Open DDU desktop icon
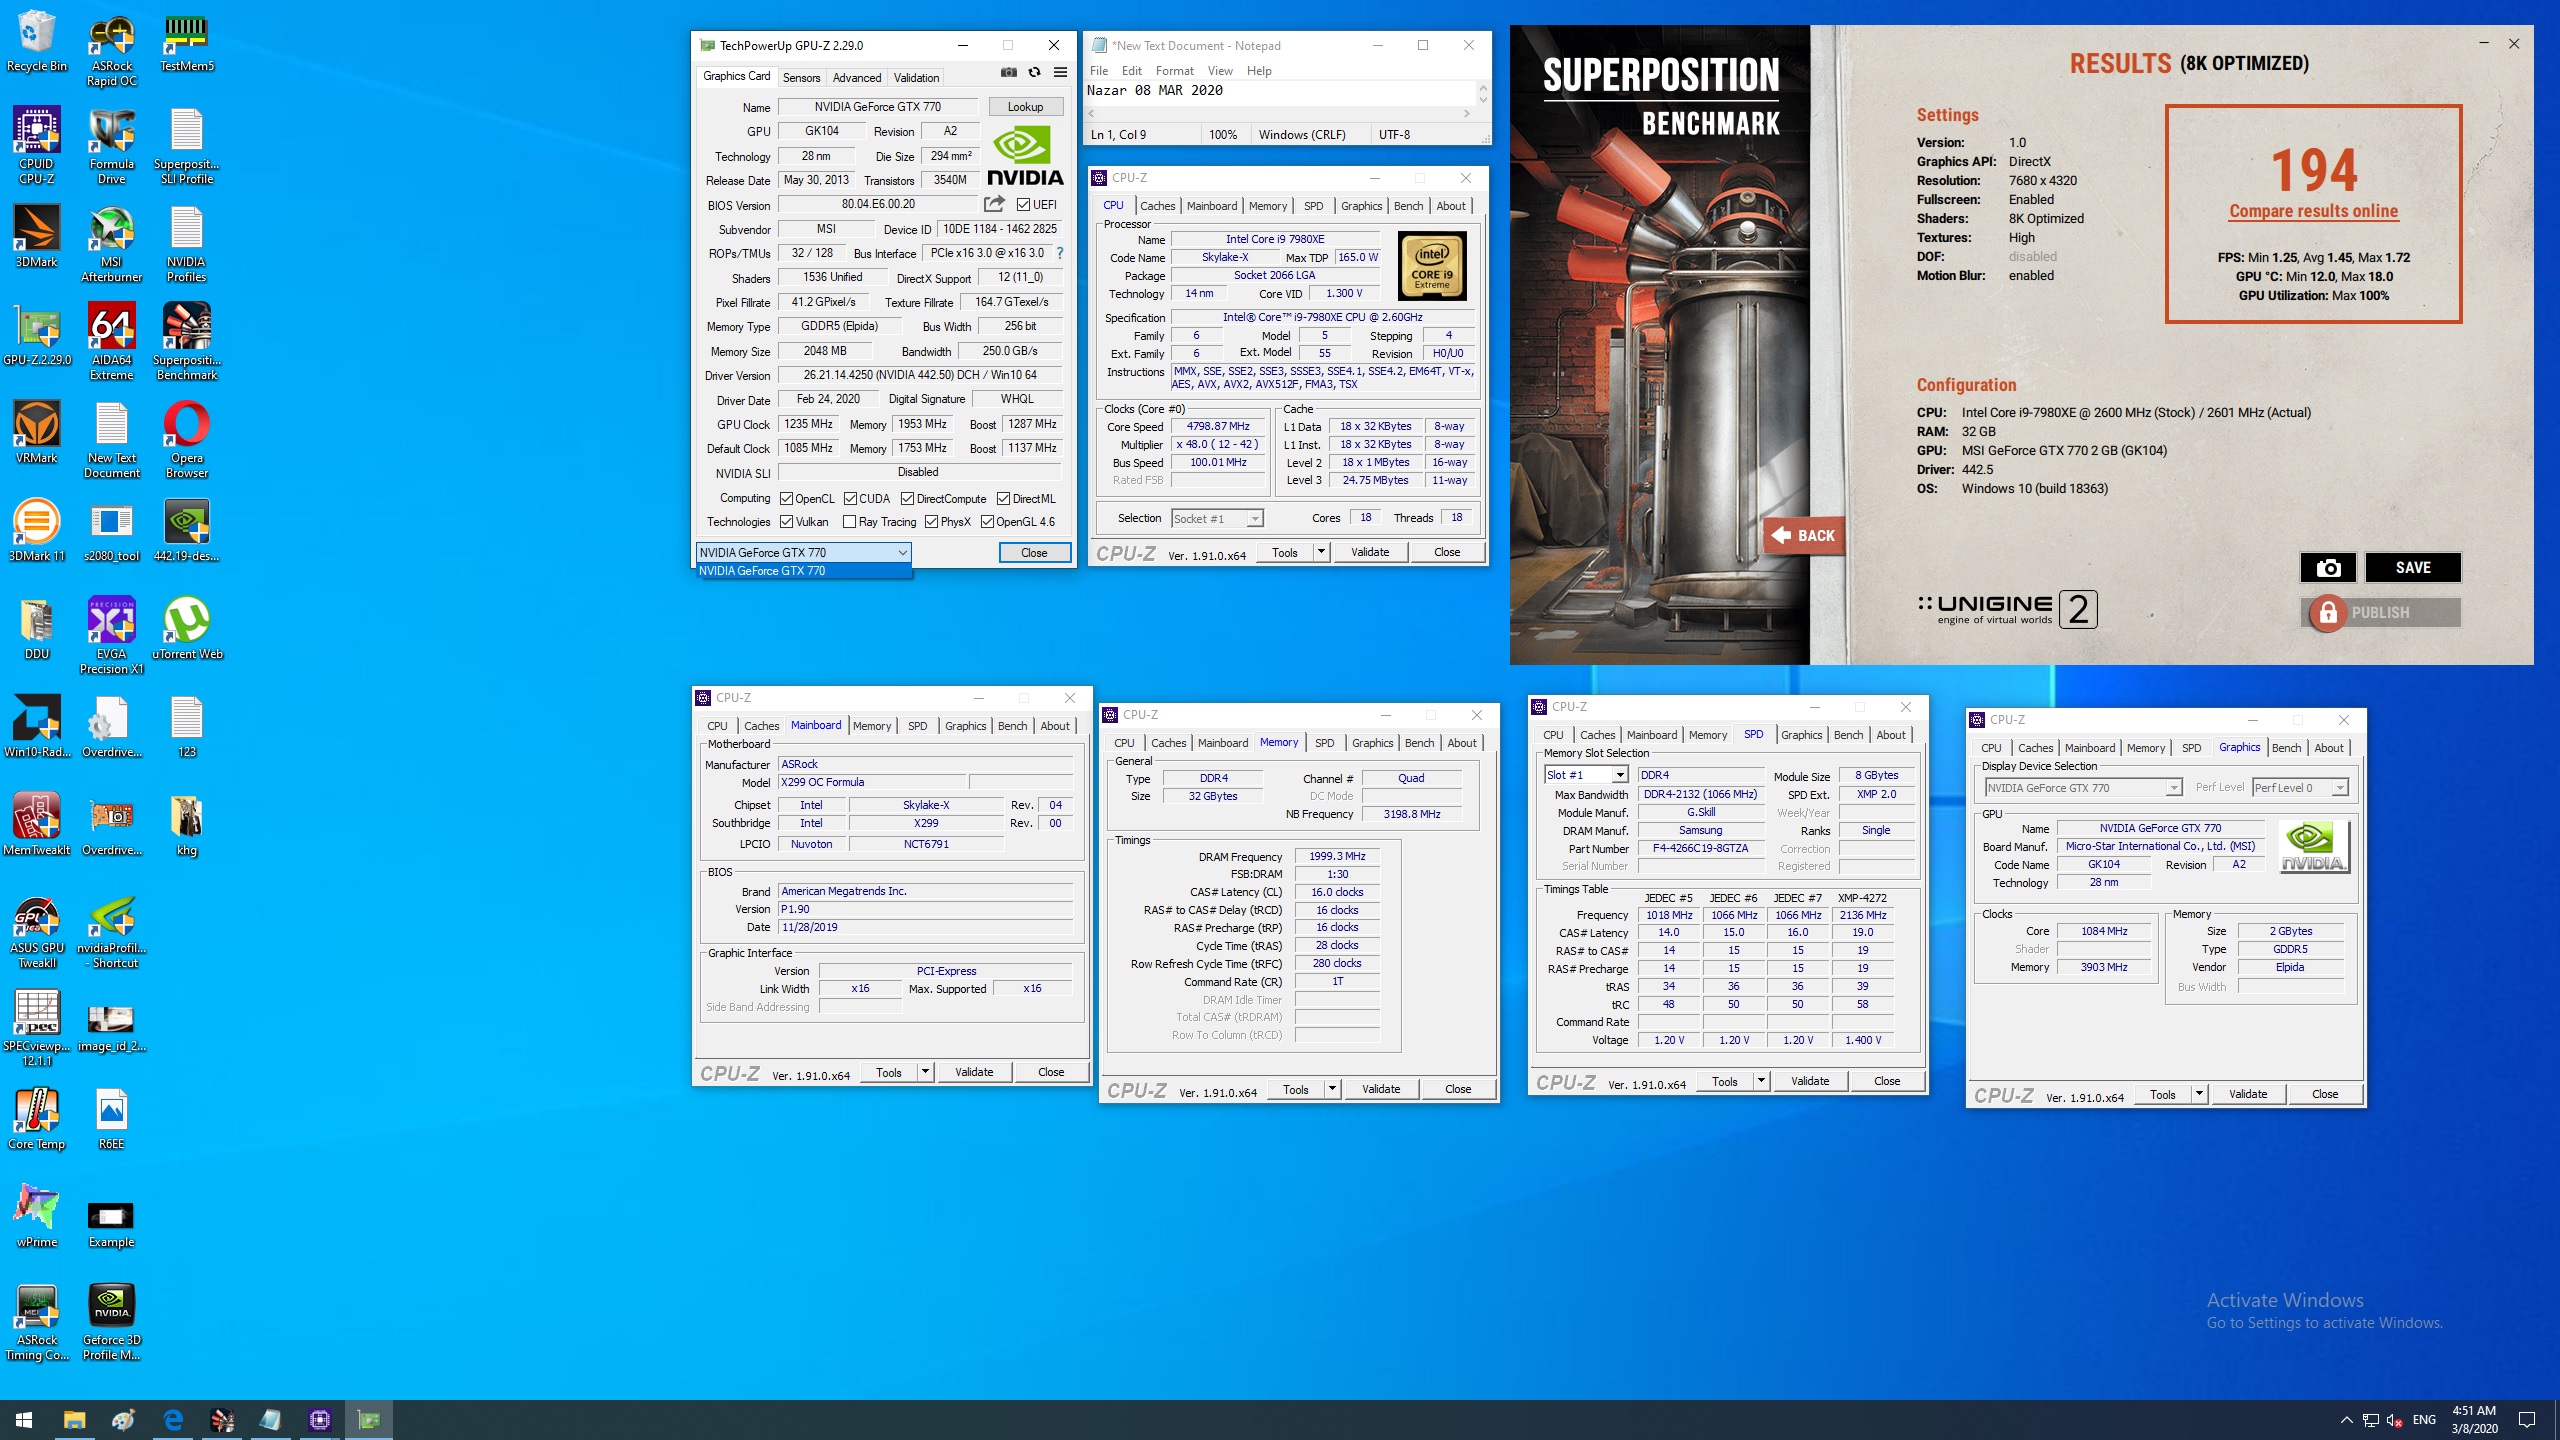The image size is (2560, 1440). 37,628
